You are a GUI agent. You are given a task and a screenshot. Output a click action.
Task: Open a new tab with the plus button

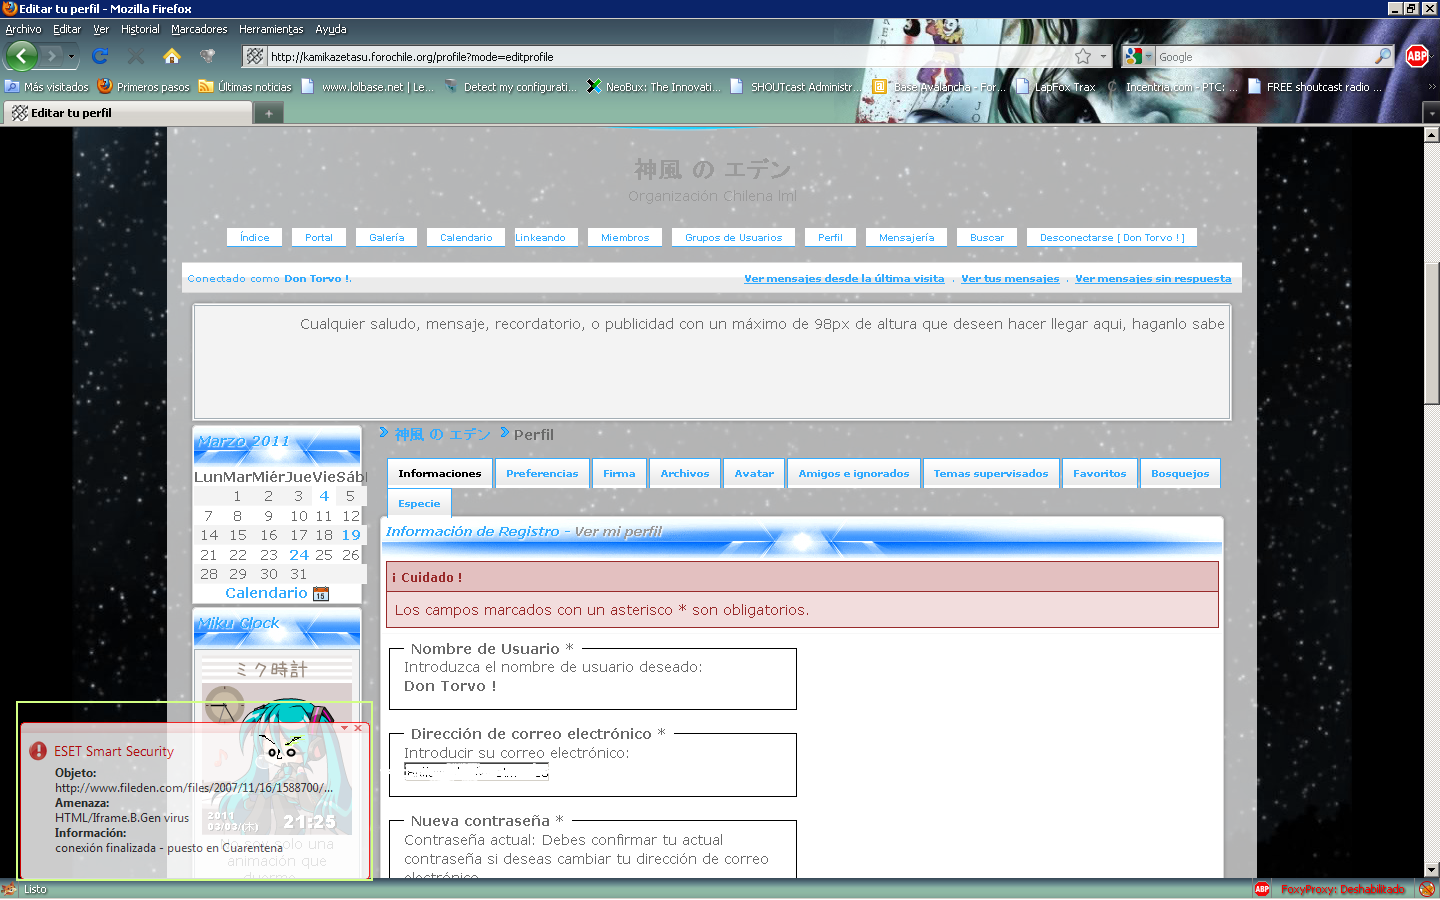pyautogui.click(x=268, y=114)
